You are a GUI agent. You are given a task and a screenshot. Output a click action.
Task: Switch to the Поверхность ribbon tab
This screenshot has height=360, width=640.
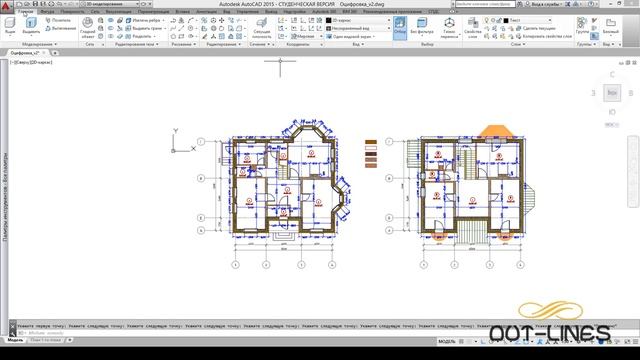[72, 11]
